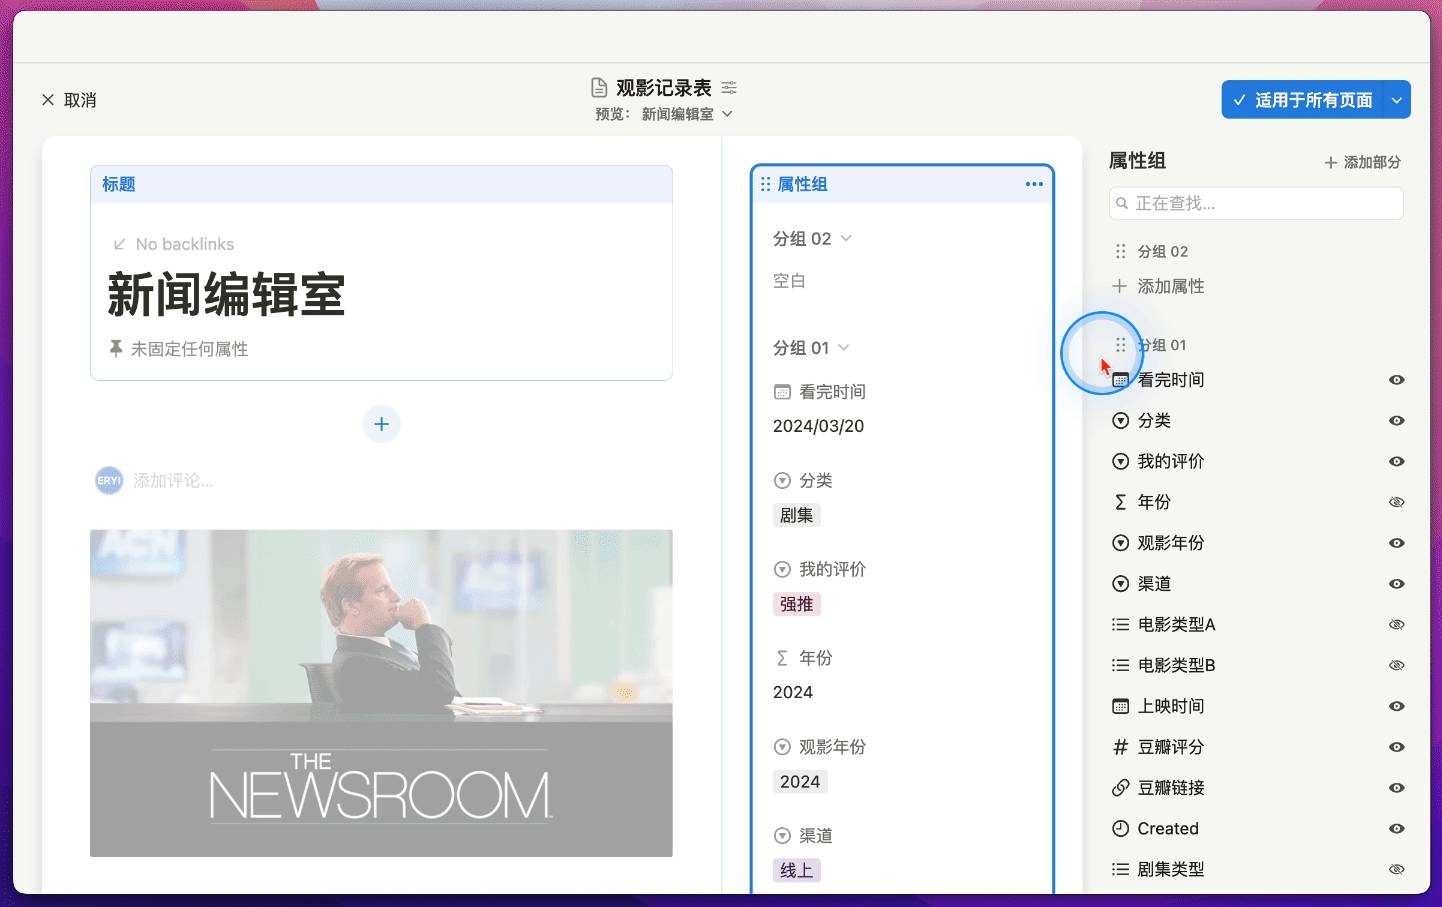Screen dimensions: 1442x907
Task: Click the settings sliders icon beside 观影记录表
Action: click(729, 88)
